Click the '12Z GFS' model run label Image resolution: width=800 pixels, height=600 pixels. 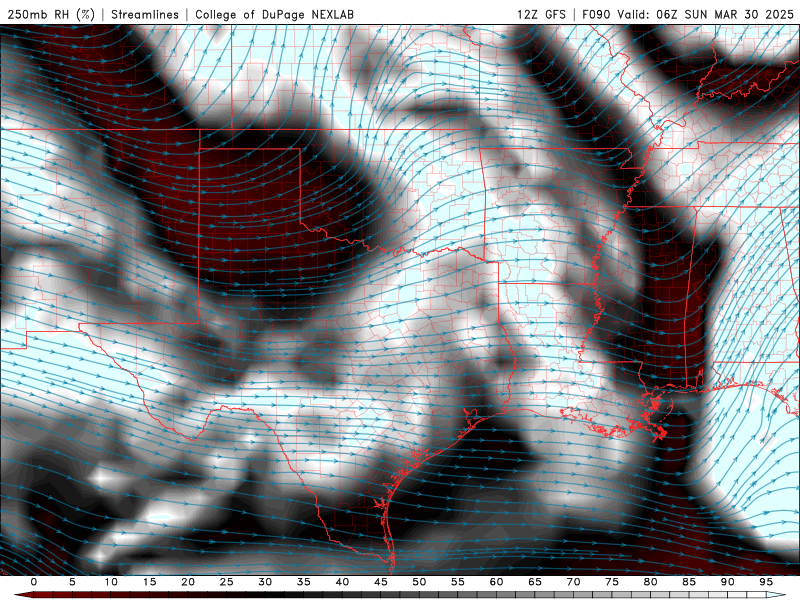click(541, 14)
